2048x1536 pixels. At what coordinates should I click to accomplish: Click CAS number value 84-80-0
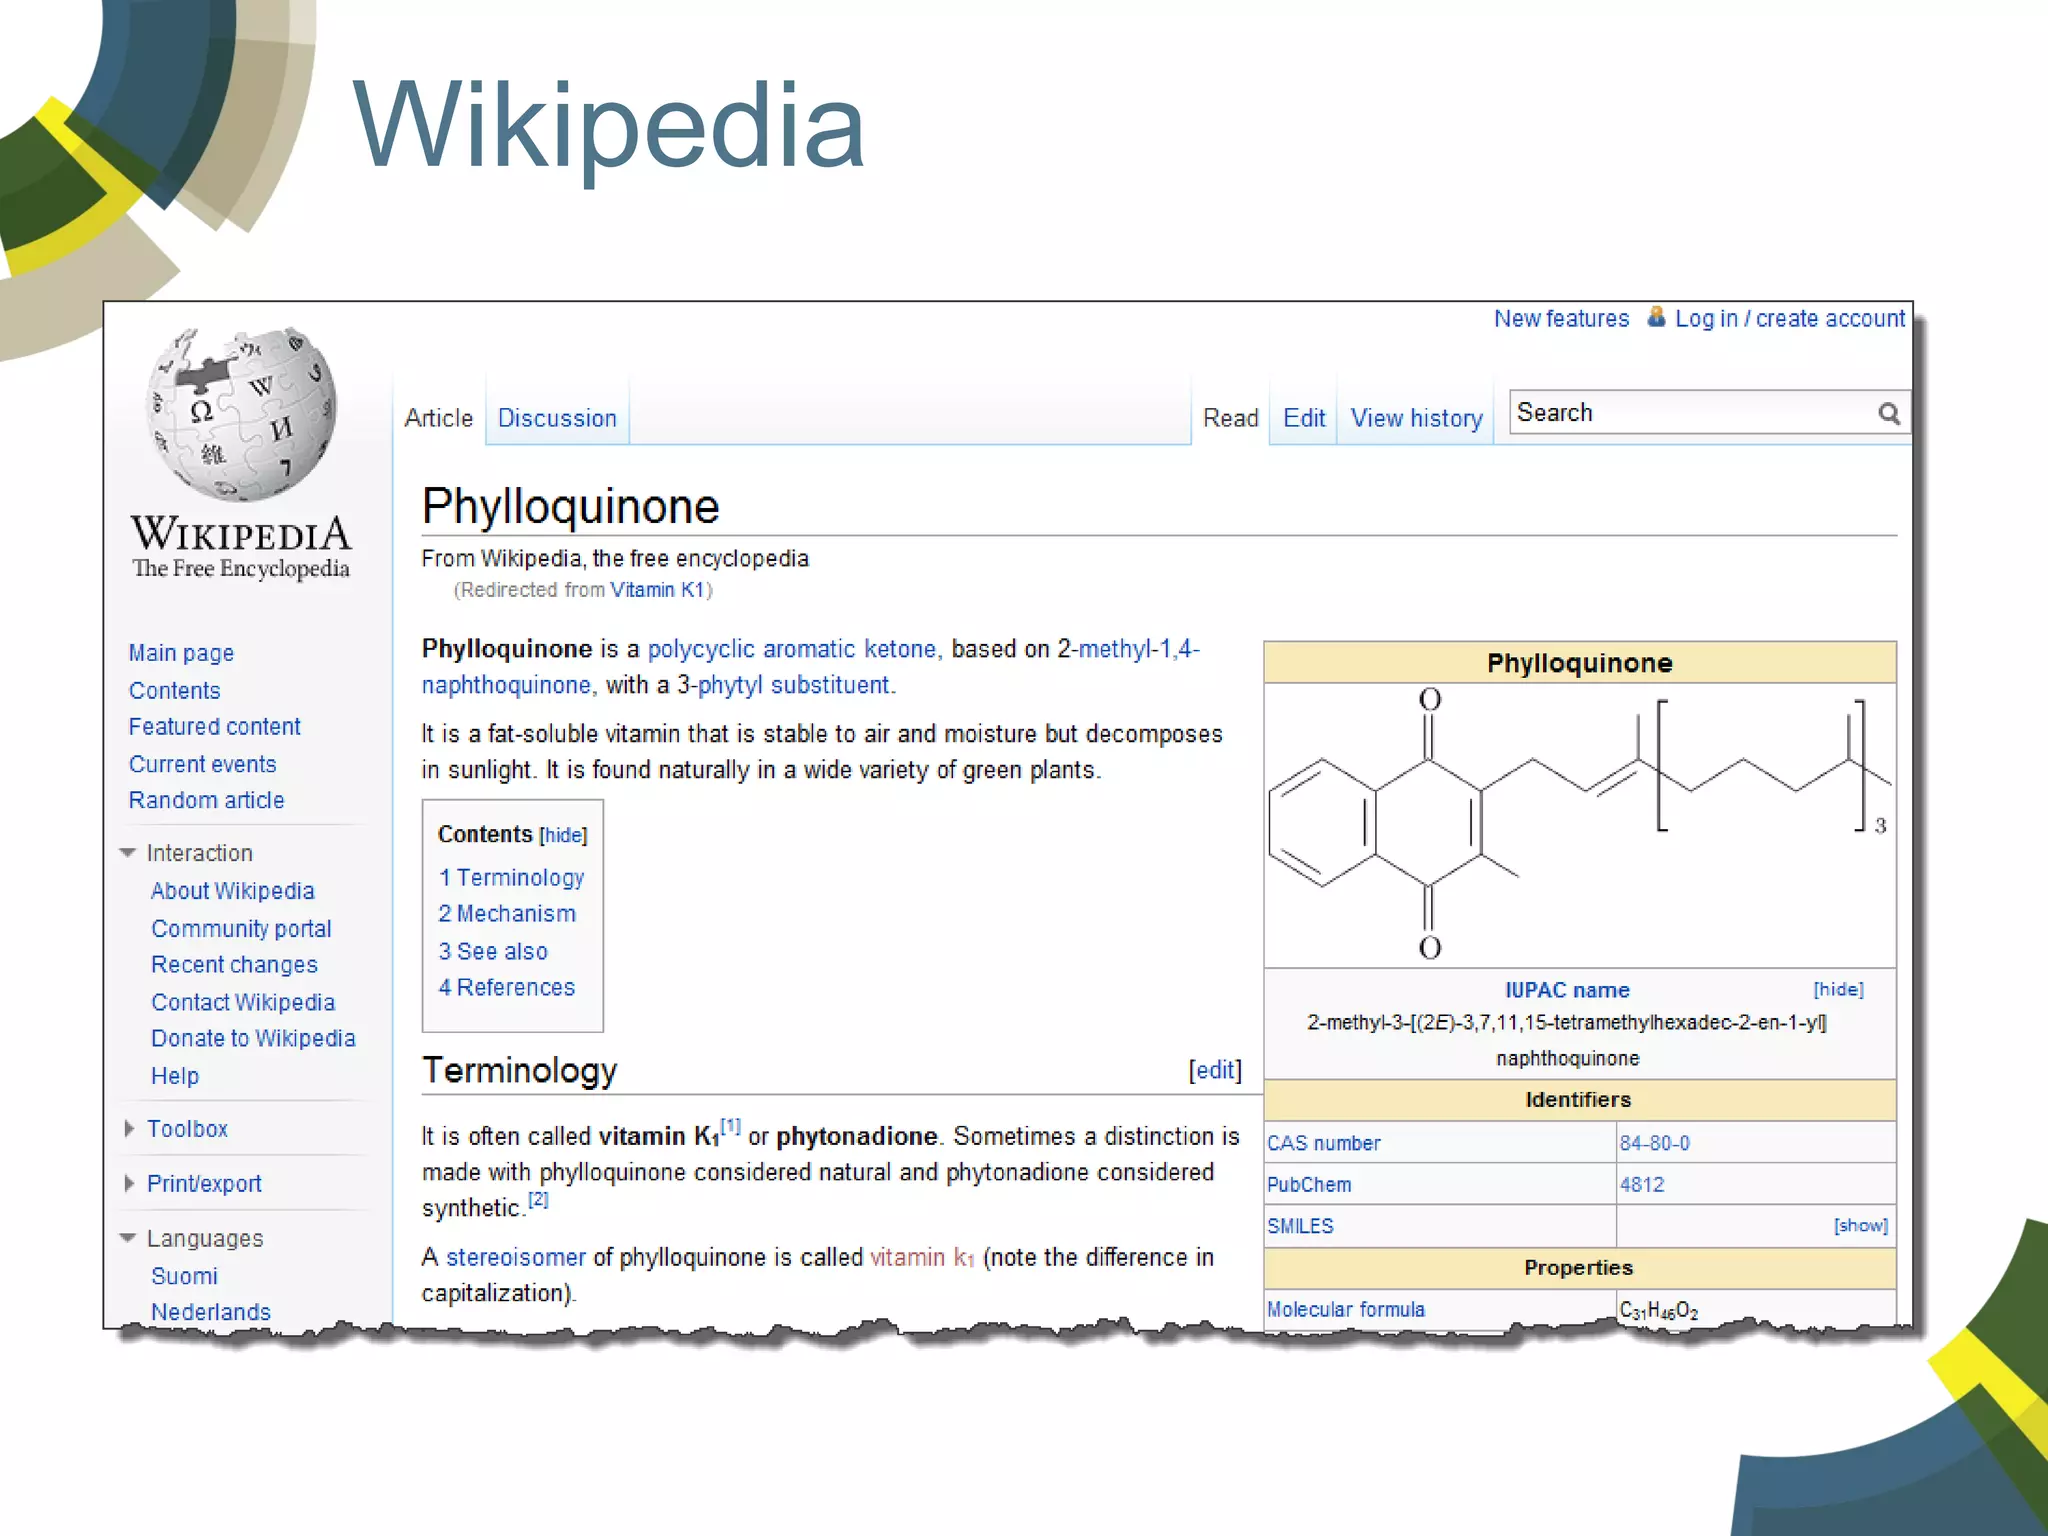coord(1654,1143)
